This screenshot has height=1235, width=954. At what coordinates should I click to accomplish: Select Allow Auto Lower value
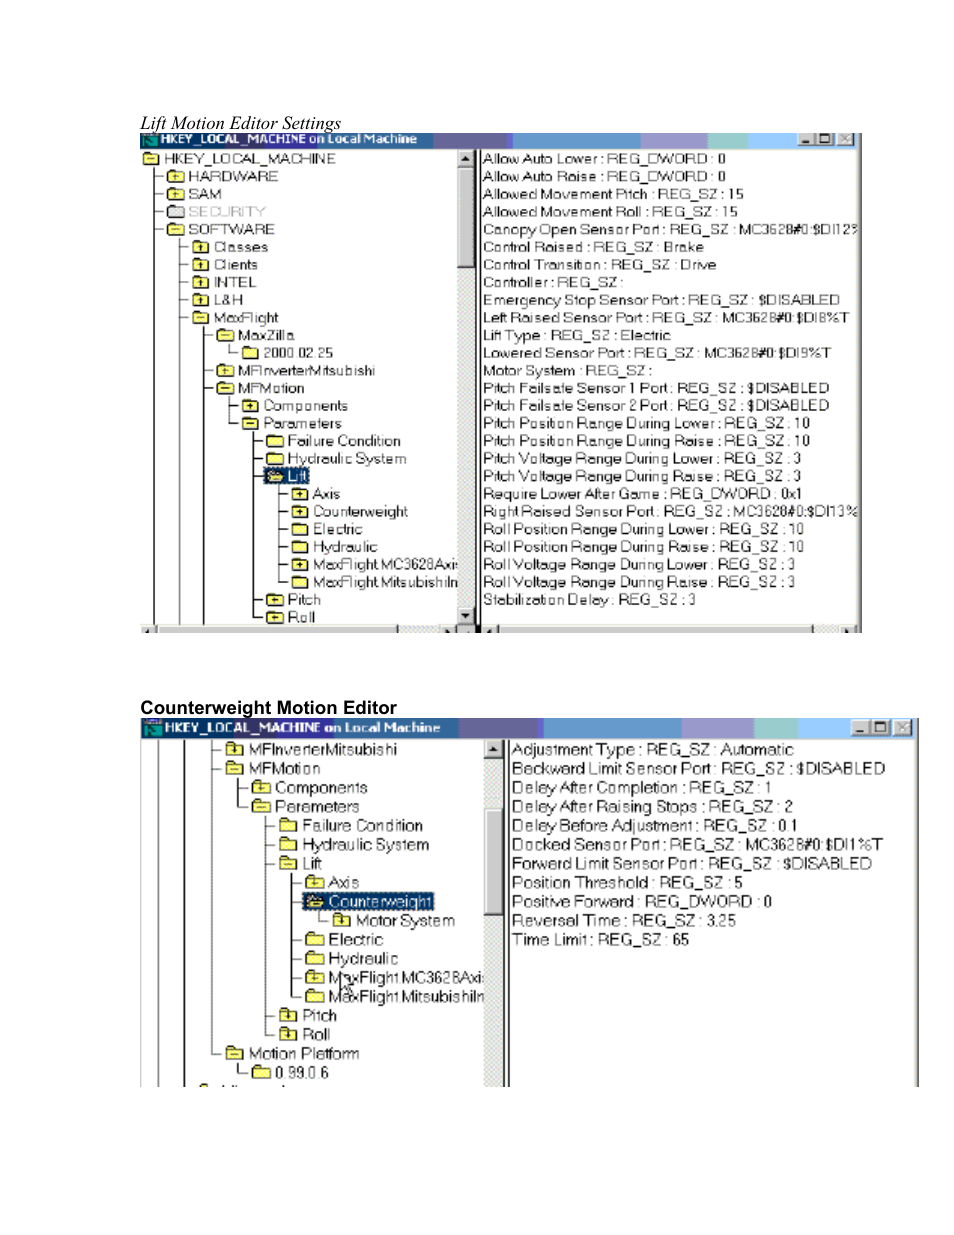tap(604, 159)
